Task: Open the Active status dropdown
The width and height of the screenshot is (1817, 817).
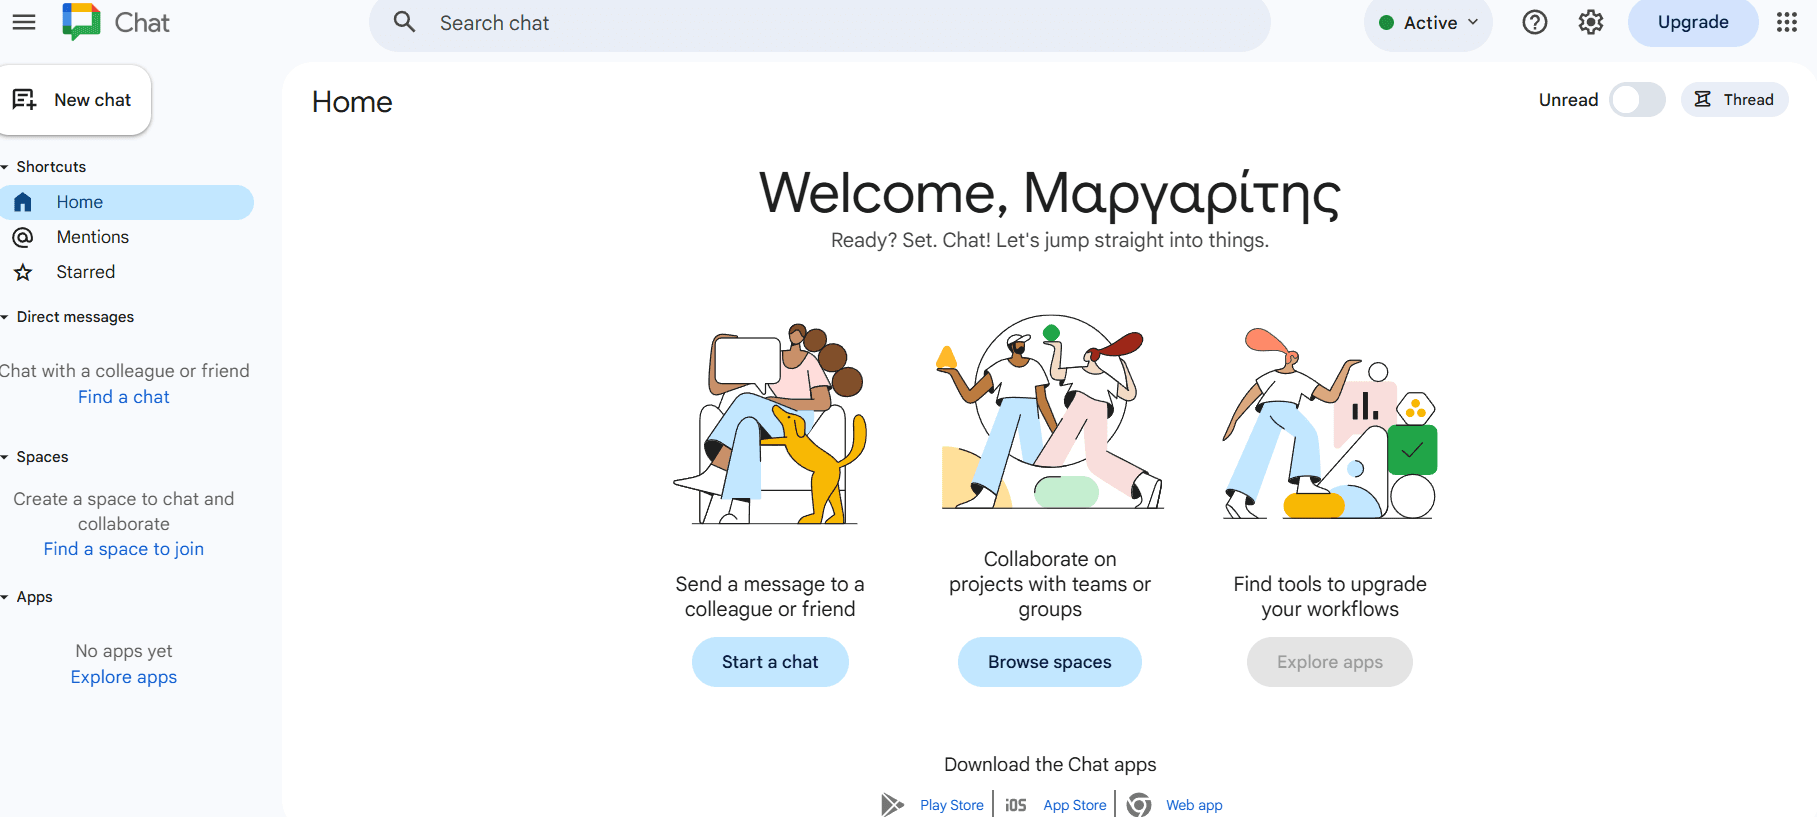Action: coord(1428,23)
